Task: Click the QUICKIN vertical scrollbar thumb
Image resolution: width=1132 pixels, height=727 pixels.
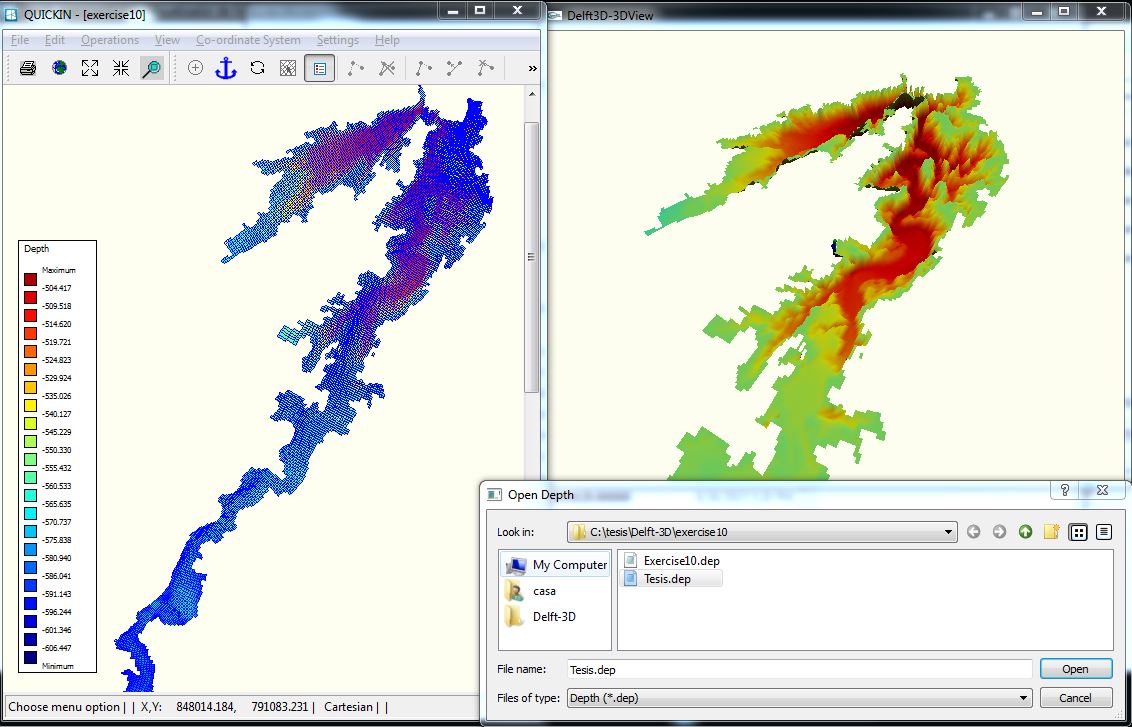Action: (532, 257)
